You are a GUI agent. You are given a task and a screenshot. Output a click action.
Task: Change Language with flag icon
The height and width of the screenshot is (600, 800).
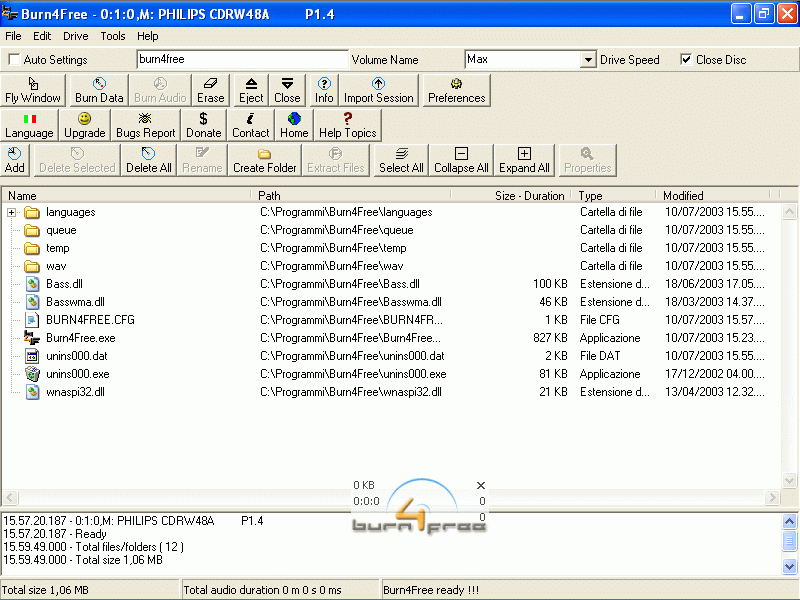point(29,125)
